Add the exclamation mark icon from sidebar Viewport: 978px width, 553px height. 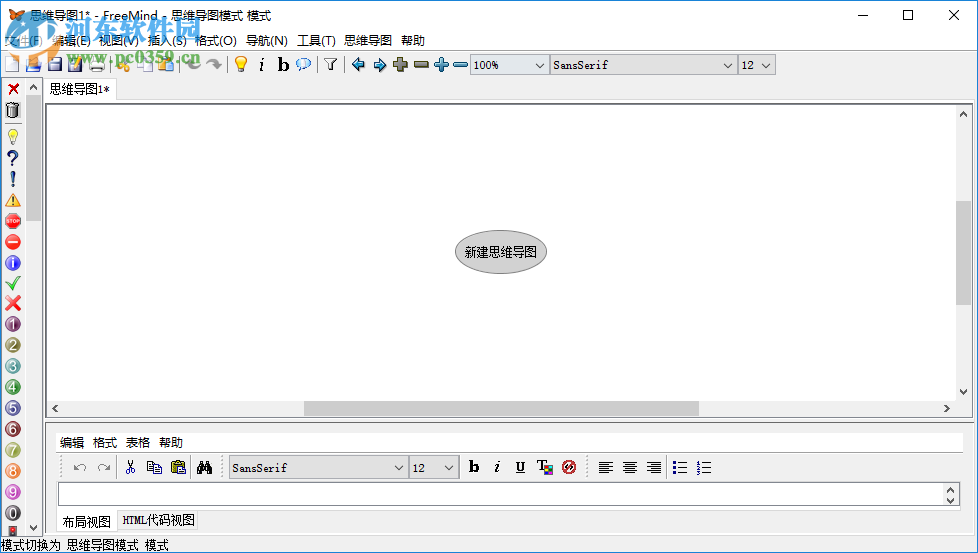13,179
